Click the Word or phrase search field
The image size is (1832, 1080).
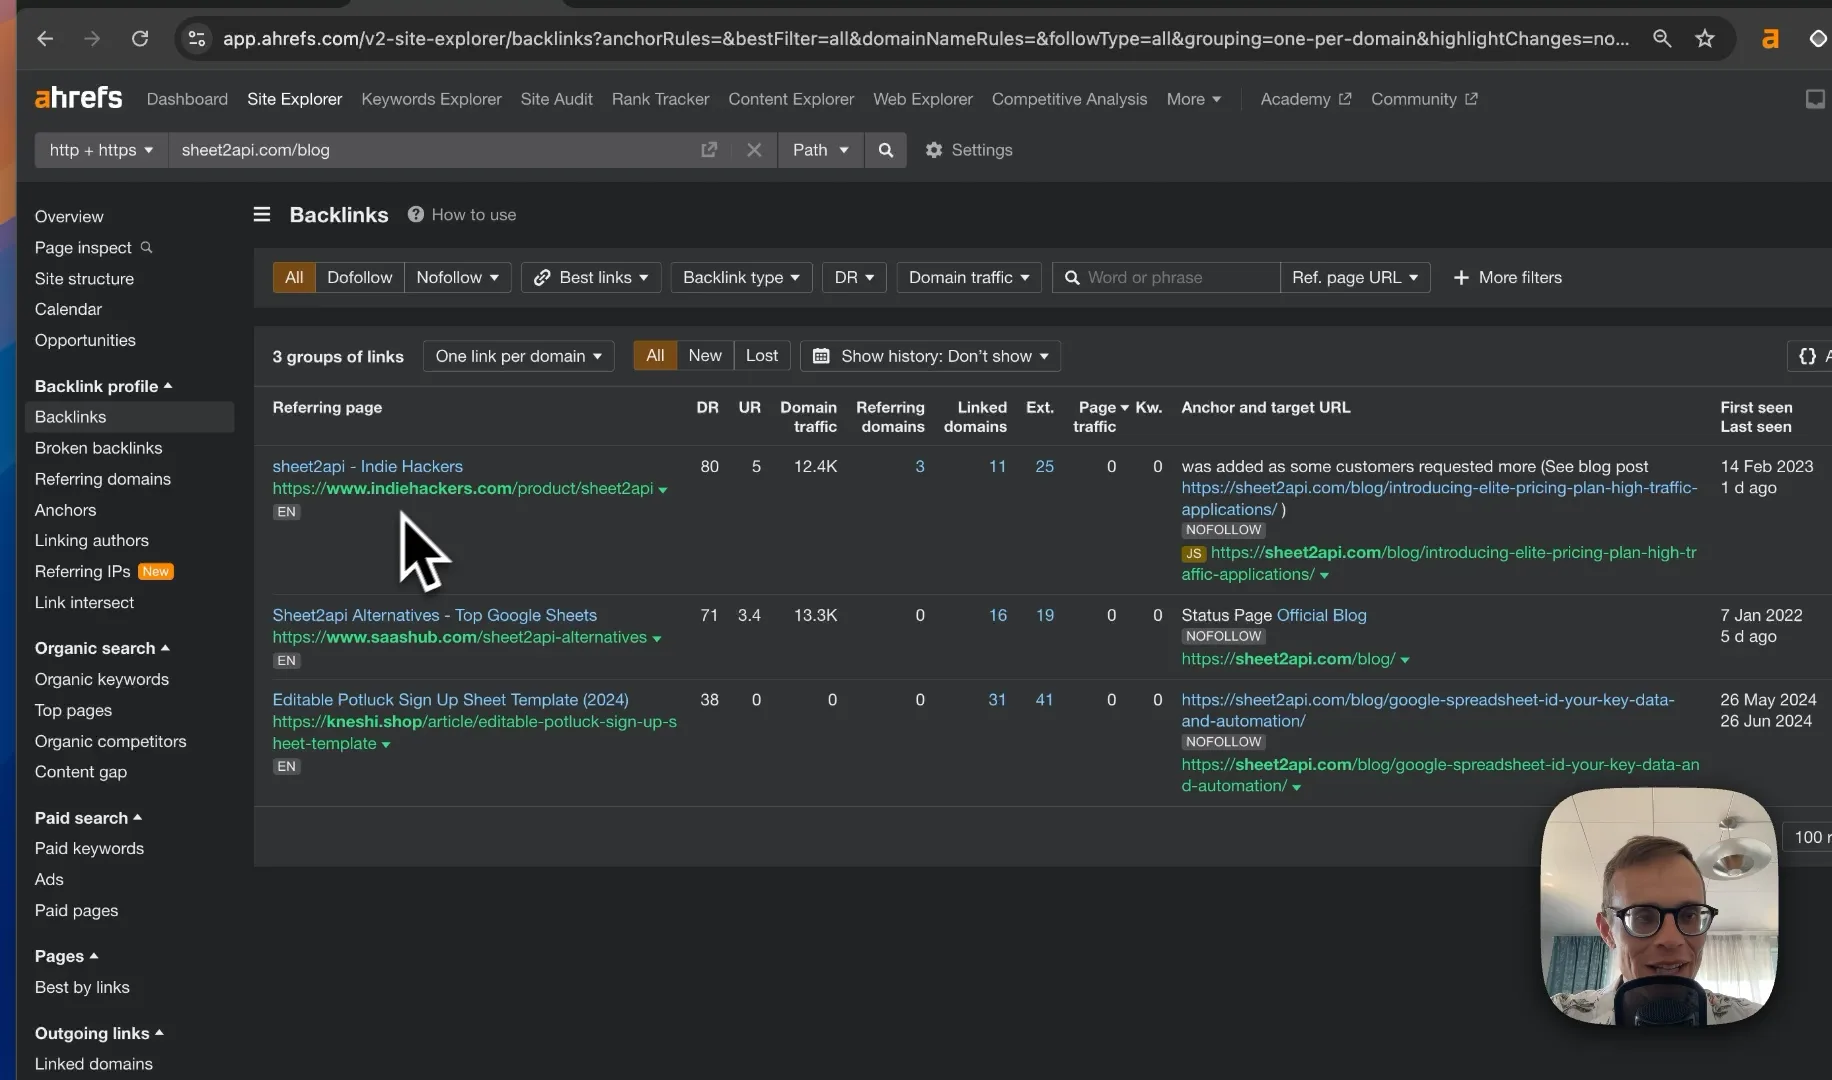tap(1166, 277)
